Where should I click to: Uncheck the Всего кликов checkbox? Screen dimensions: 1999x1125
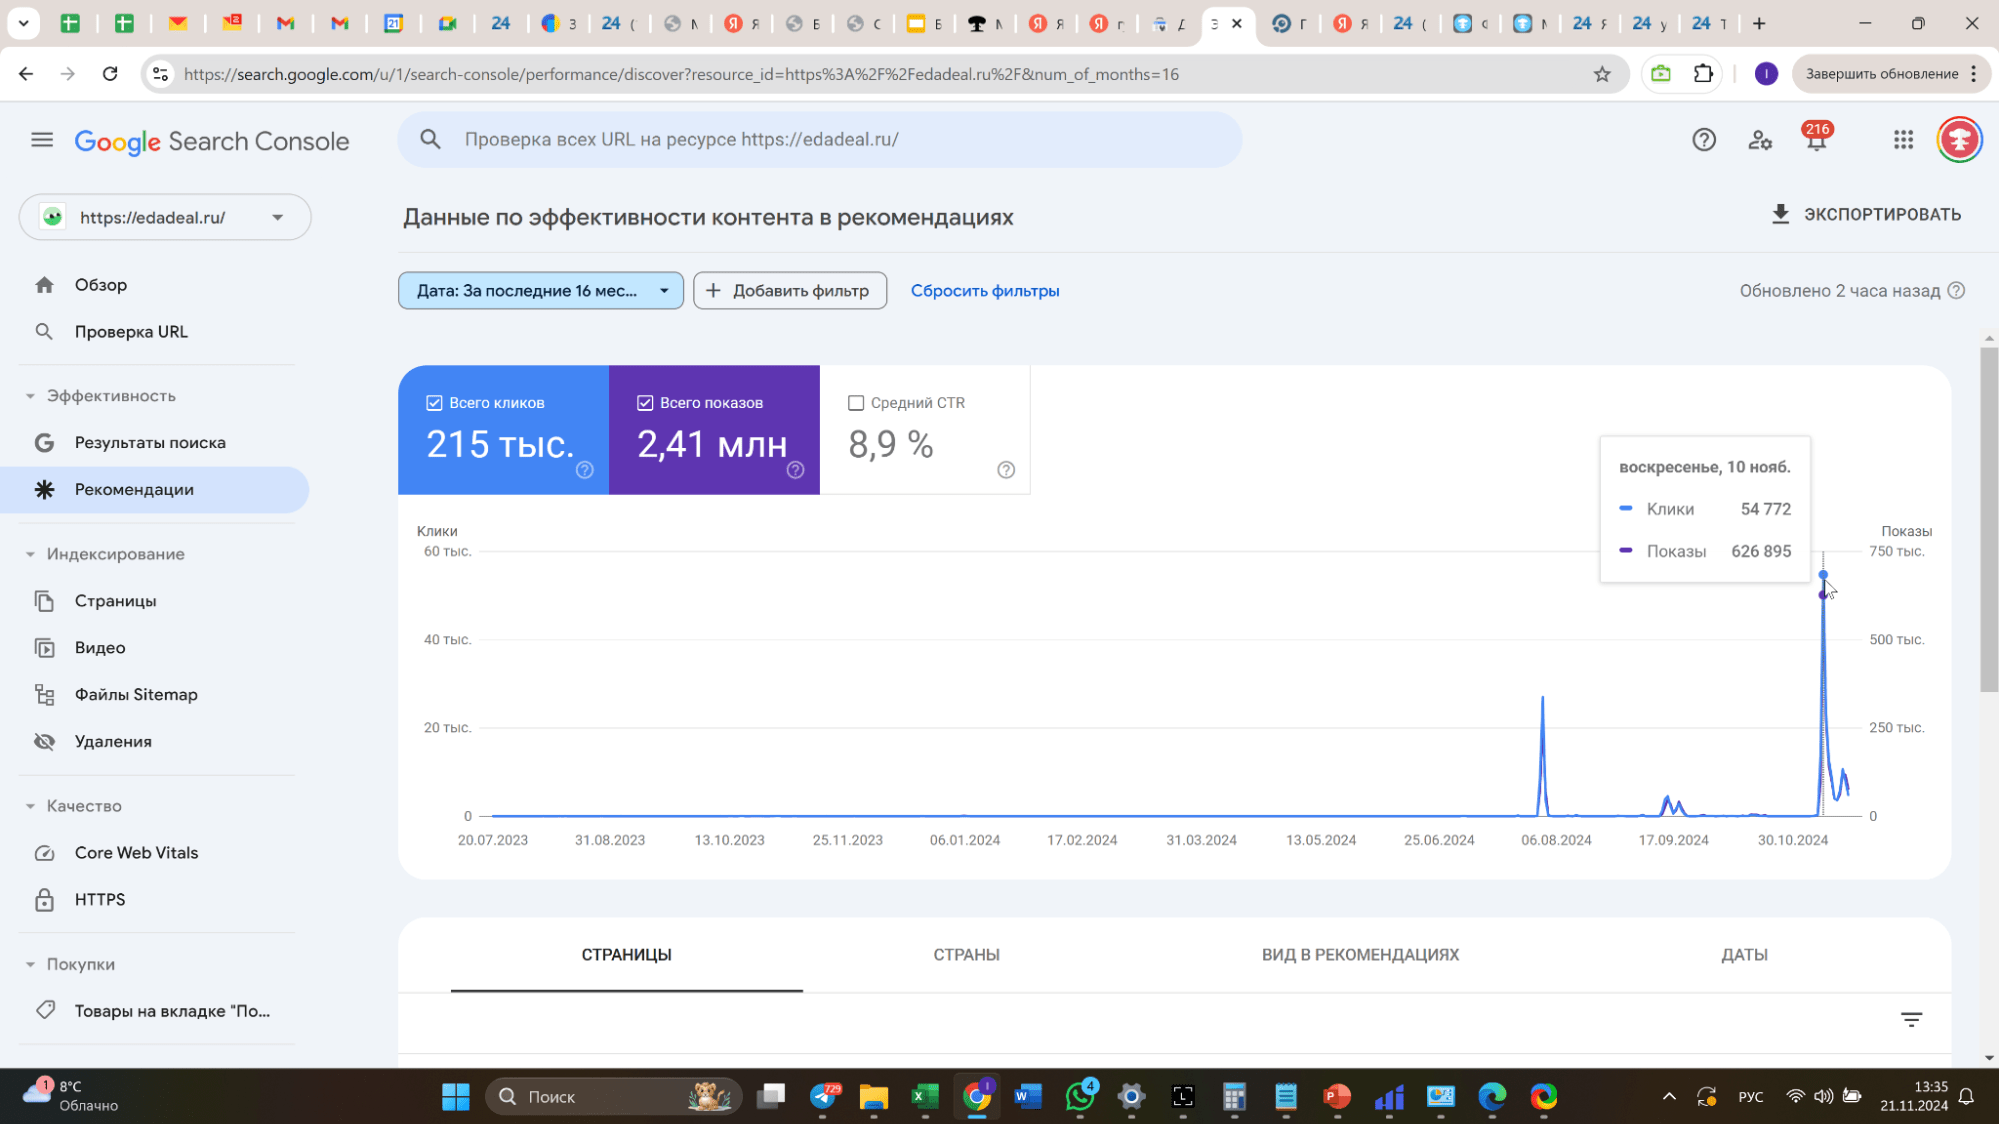tap(434, 403)
